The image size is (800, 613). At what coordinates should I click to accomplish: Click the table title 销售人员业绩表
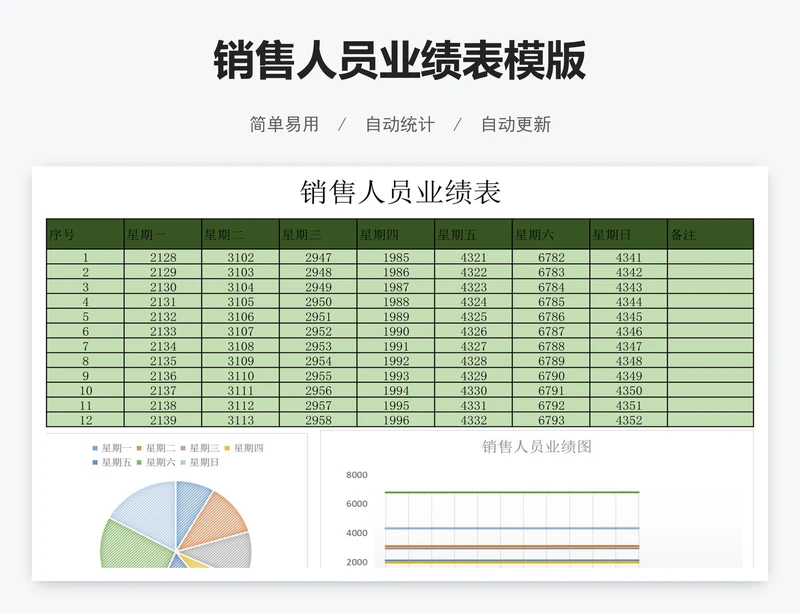click(400, 192)
